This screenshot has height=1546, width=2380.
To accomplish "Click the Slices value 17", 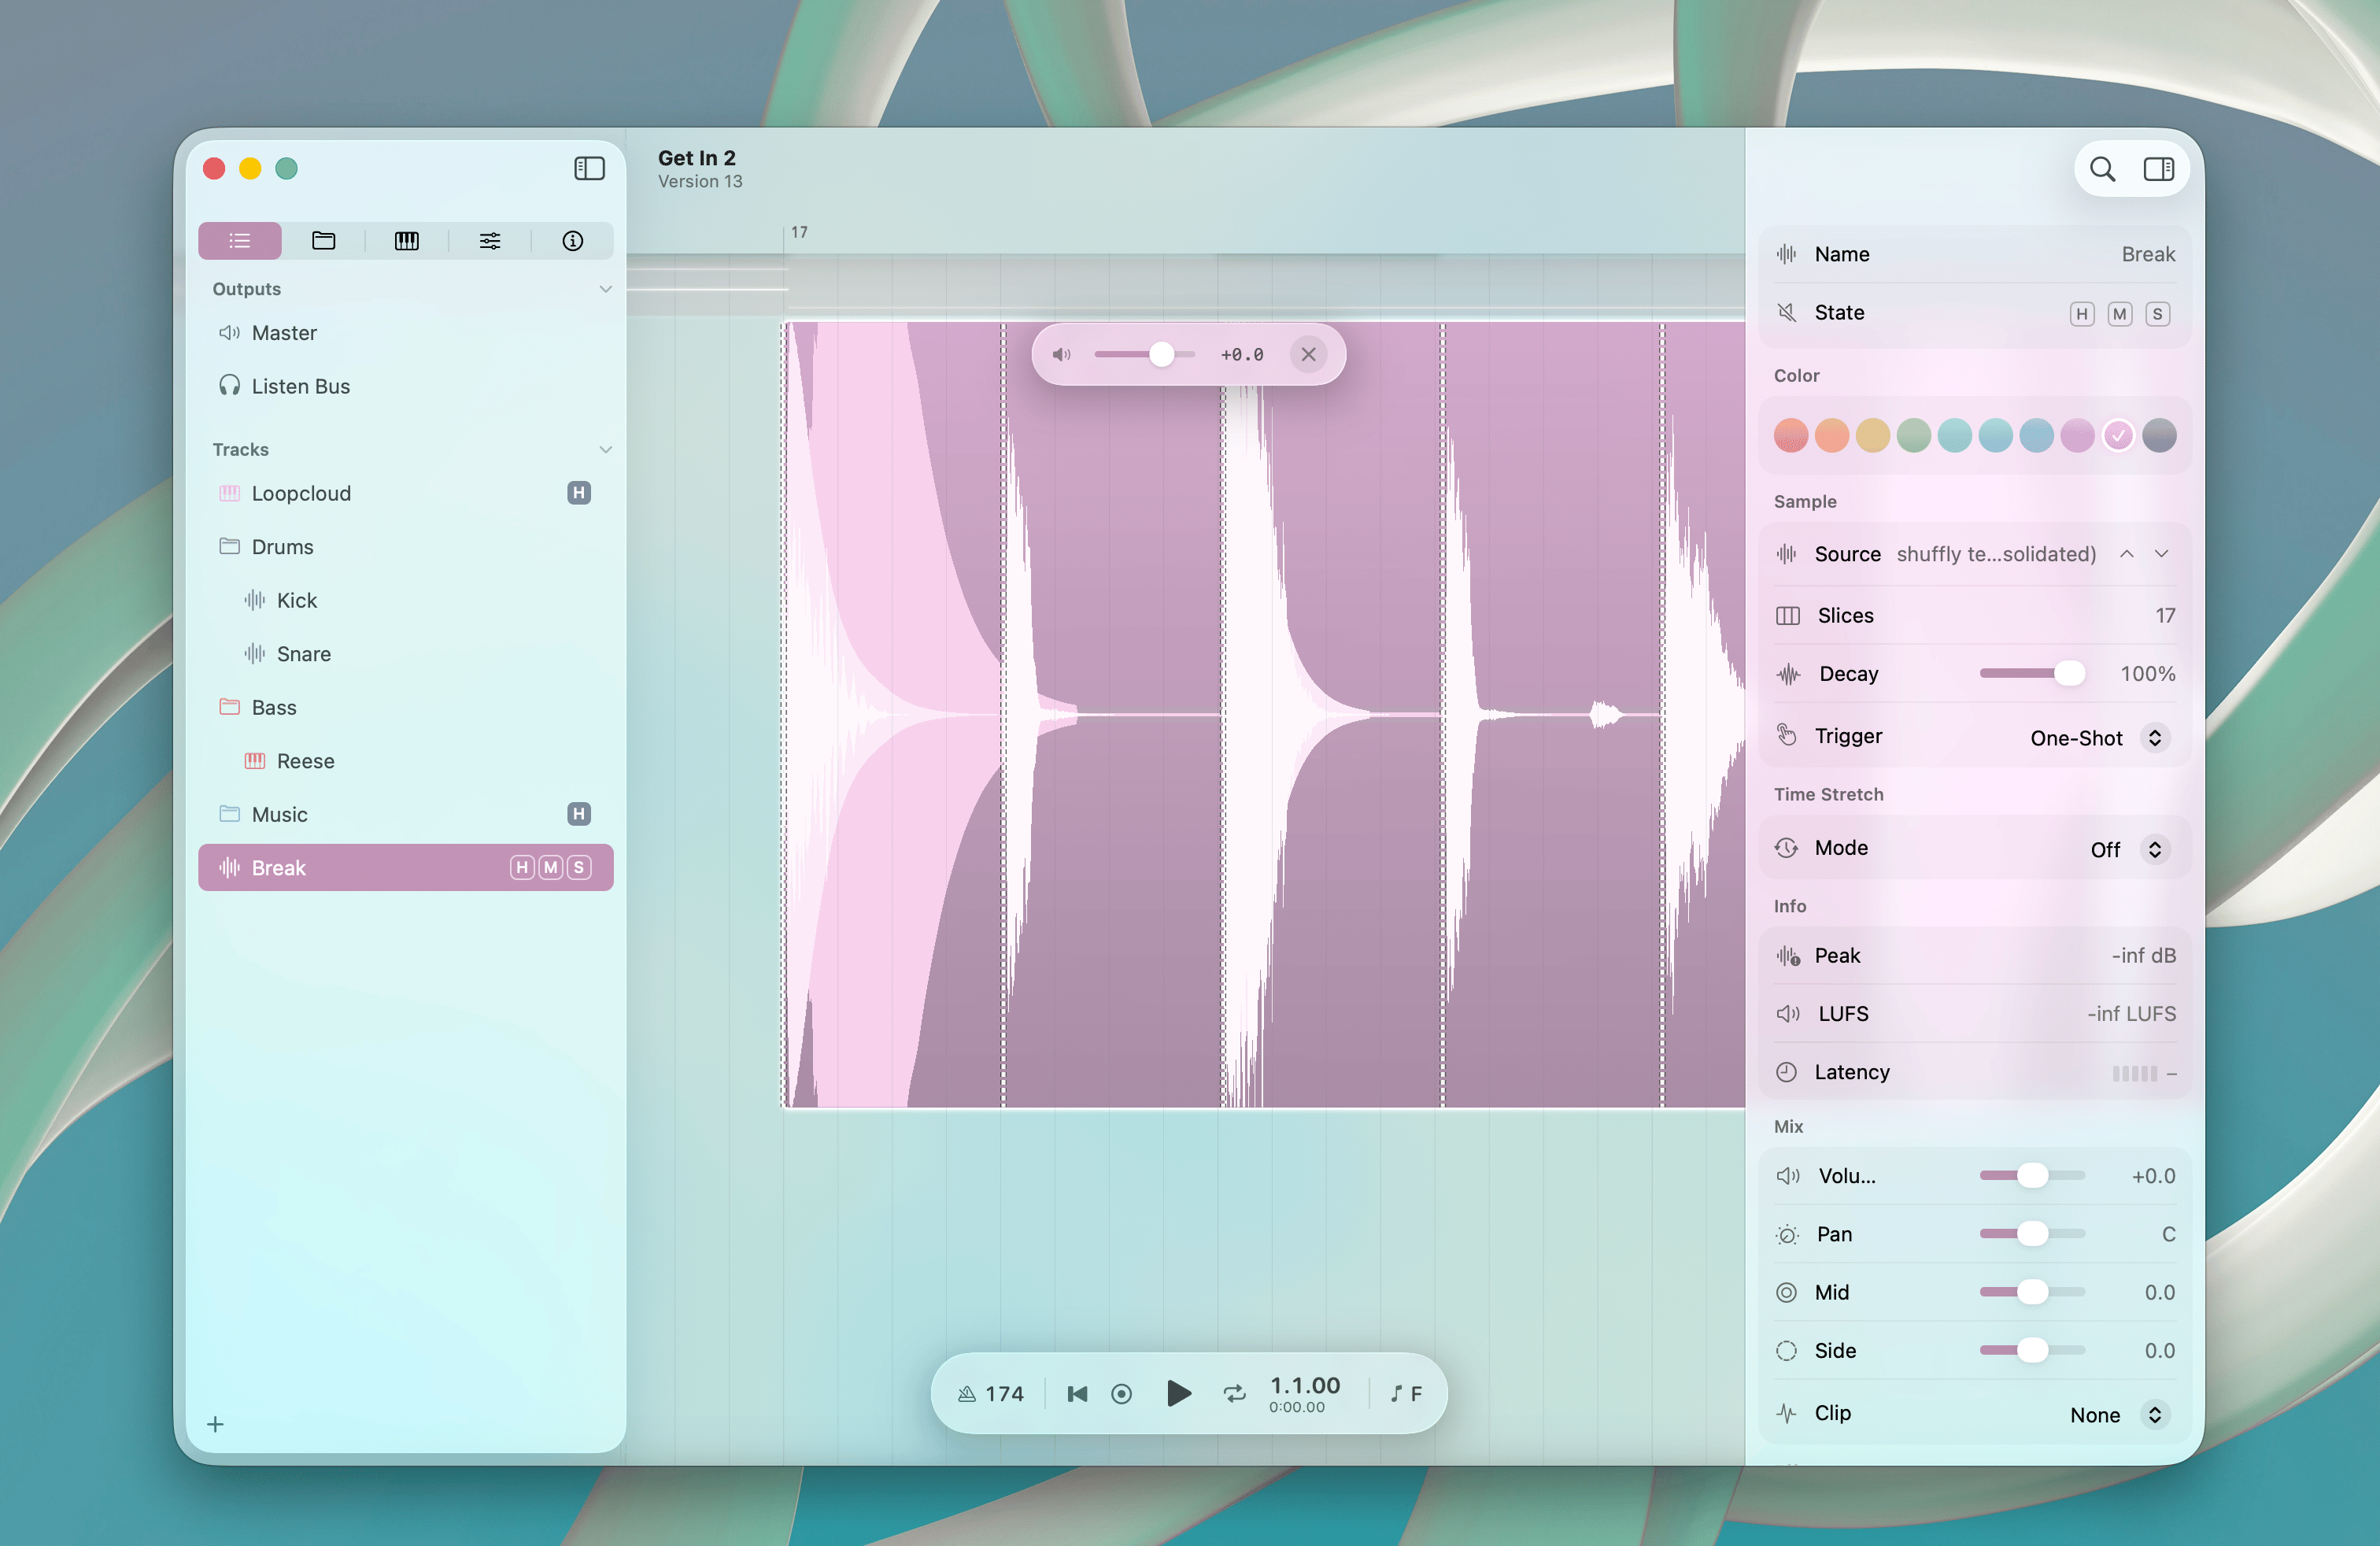I will coord(2165,616).
